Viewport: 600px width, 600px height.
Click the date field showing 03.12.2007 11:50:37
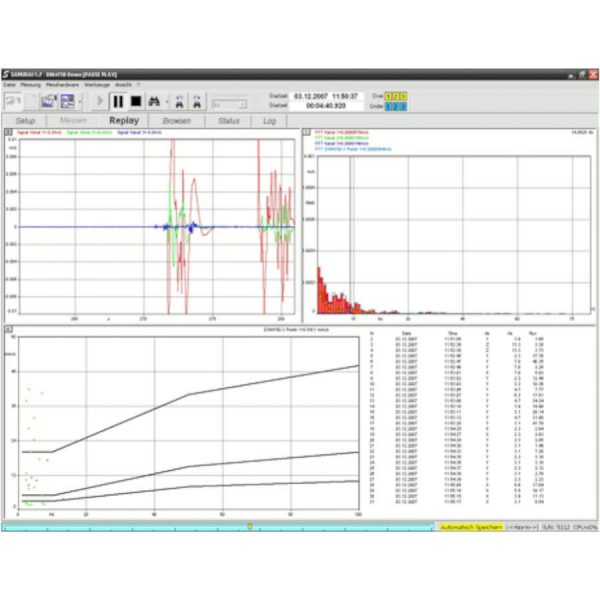[x=326, y=96]
